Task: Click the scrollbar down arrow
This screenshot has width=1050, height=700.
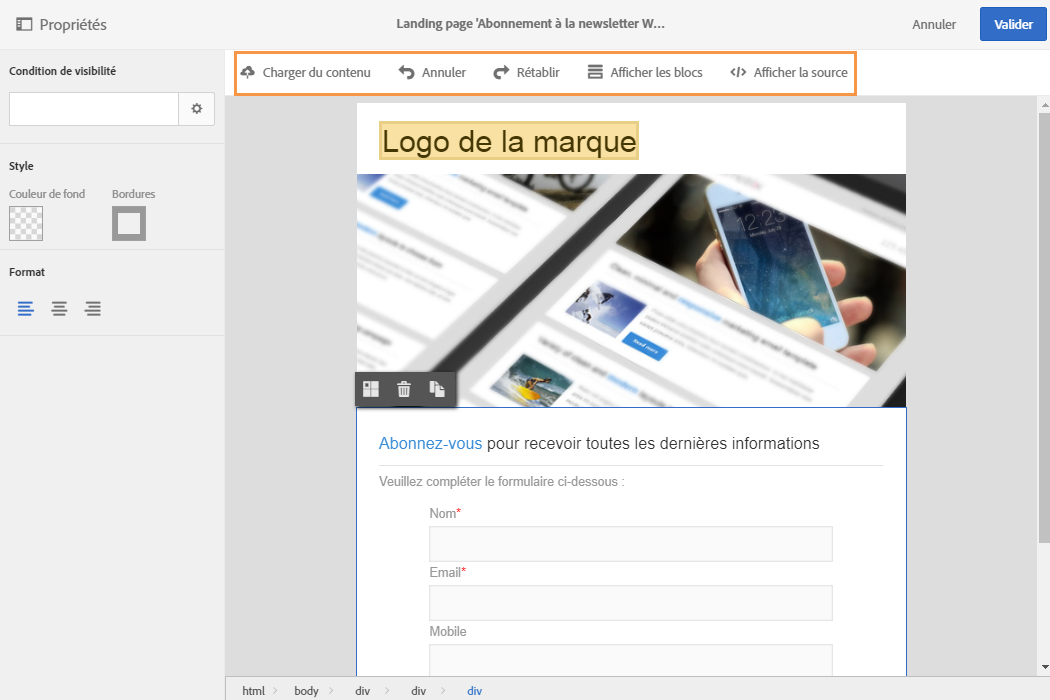Action: click(x=1045, y=667)
